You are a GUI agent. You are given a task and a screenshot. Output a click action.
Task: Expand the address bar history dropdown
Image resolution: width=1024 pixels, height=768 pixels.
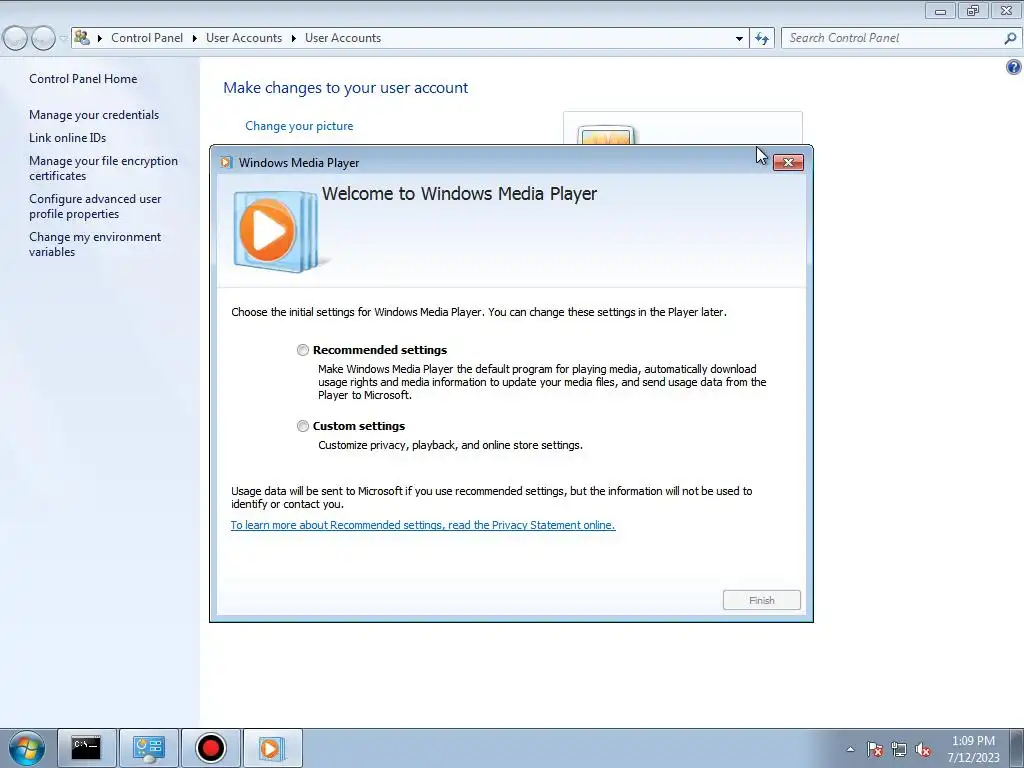point(739,39)
